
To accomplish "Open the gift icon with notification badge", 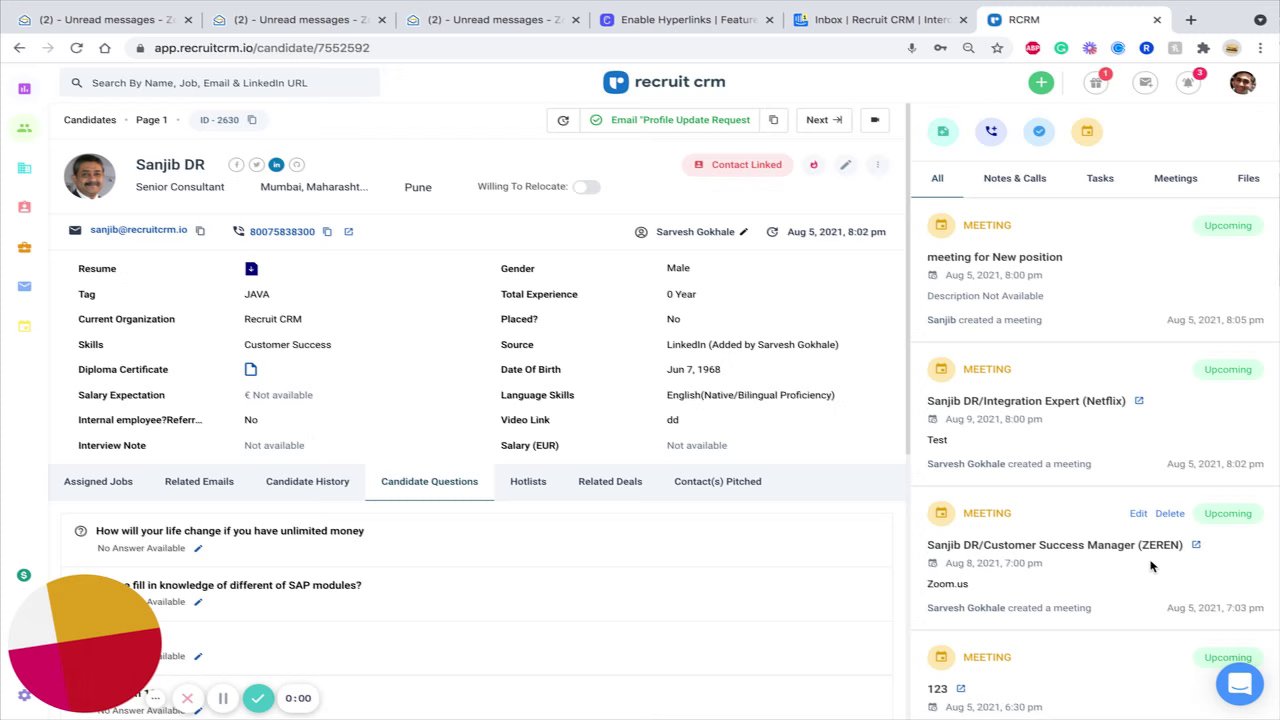I will click(x=1097, y=83).
